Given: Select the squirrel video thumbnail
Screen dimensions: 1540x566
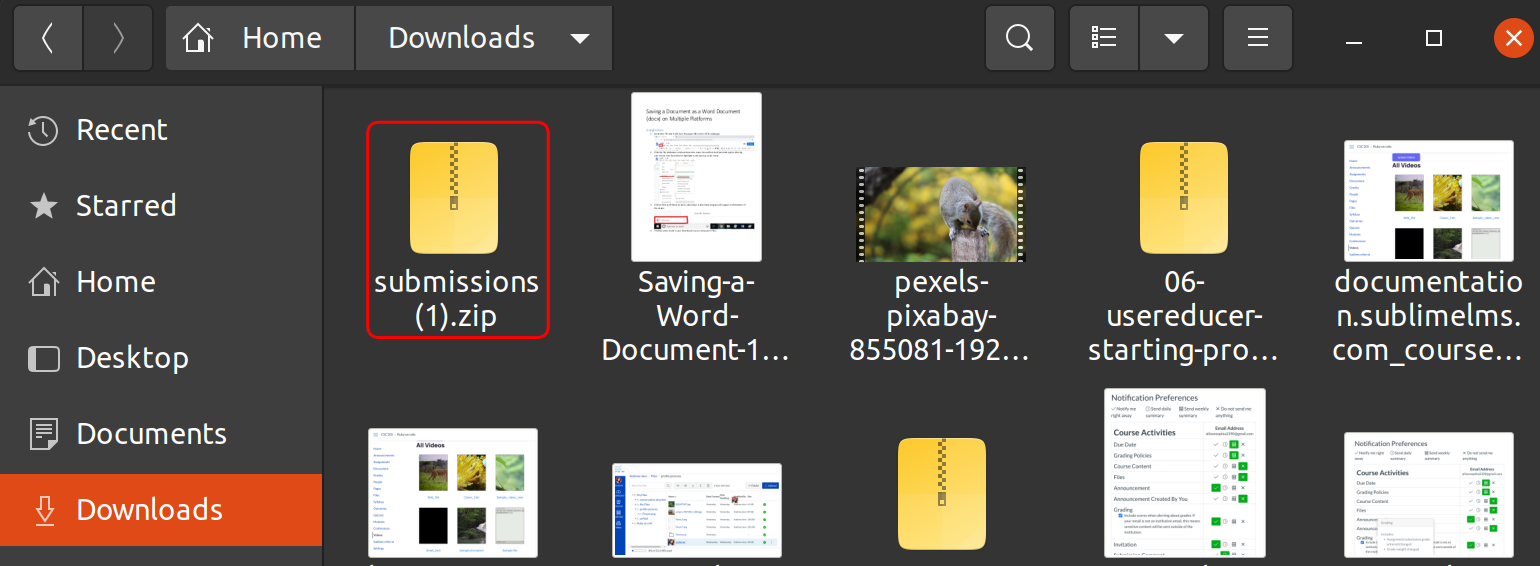Looking at the screenshot, I should coord(940,214).
